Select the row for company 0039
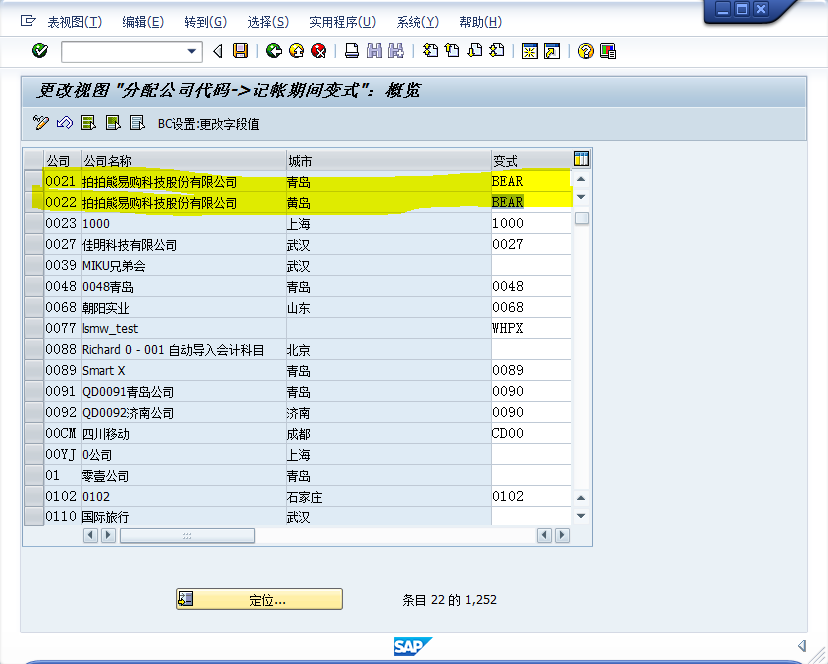 click(x=34, y=265)
